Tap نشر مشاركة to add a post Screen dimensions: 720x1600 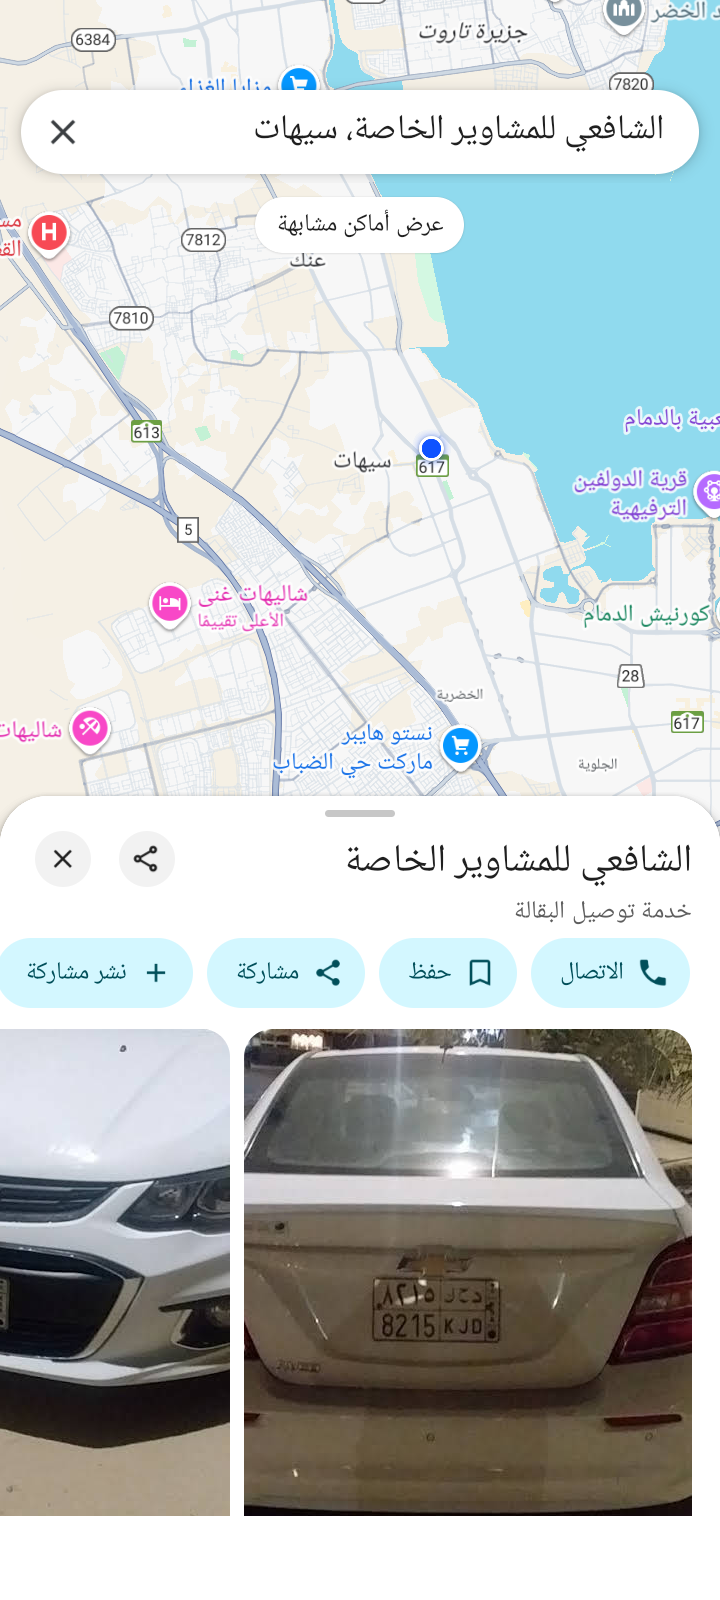tap(96, 972)
